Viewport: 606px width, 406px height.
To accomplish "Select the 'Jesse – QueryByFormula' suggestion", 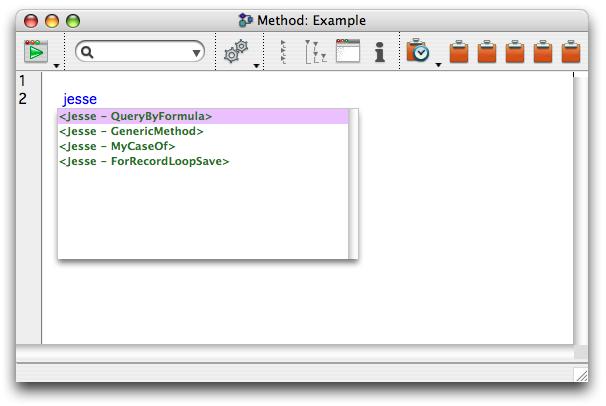I will (135, 117).
